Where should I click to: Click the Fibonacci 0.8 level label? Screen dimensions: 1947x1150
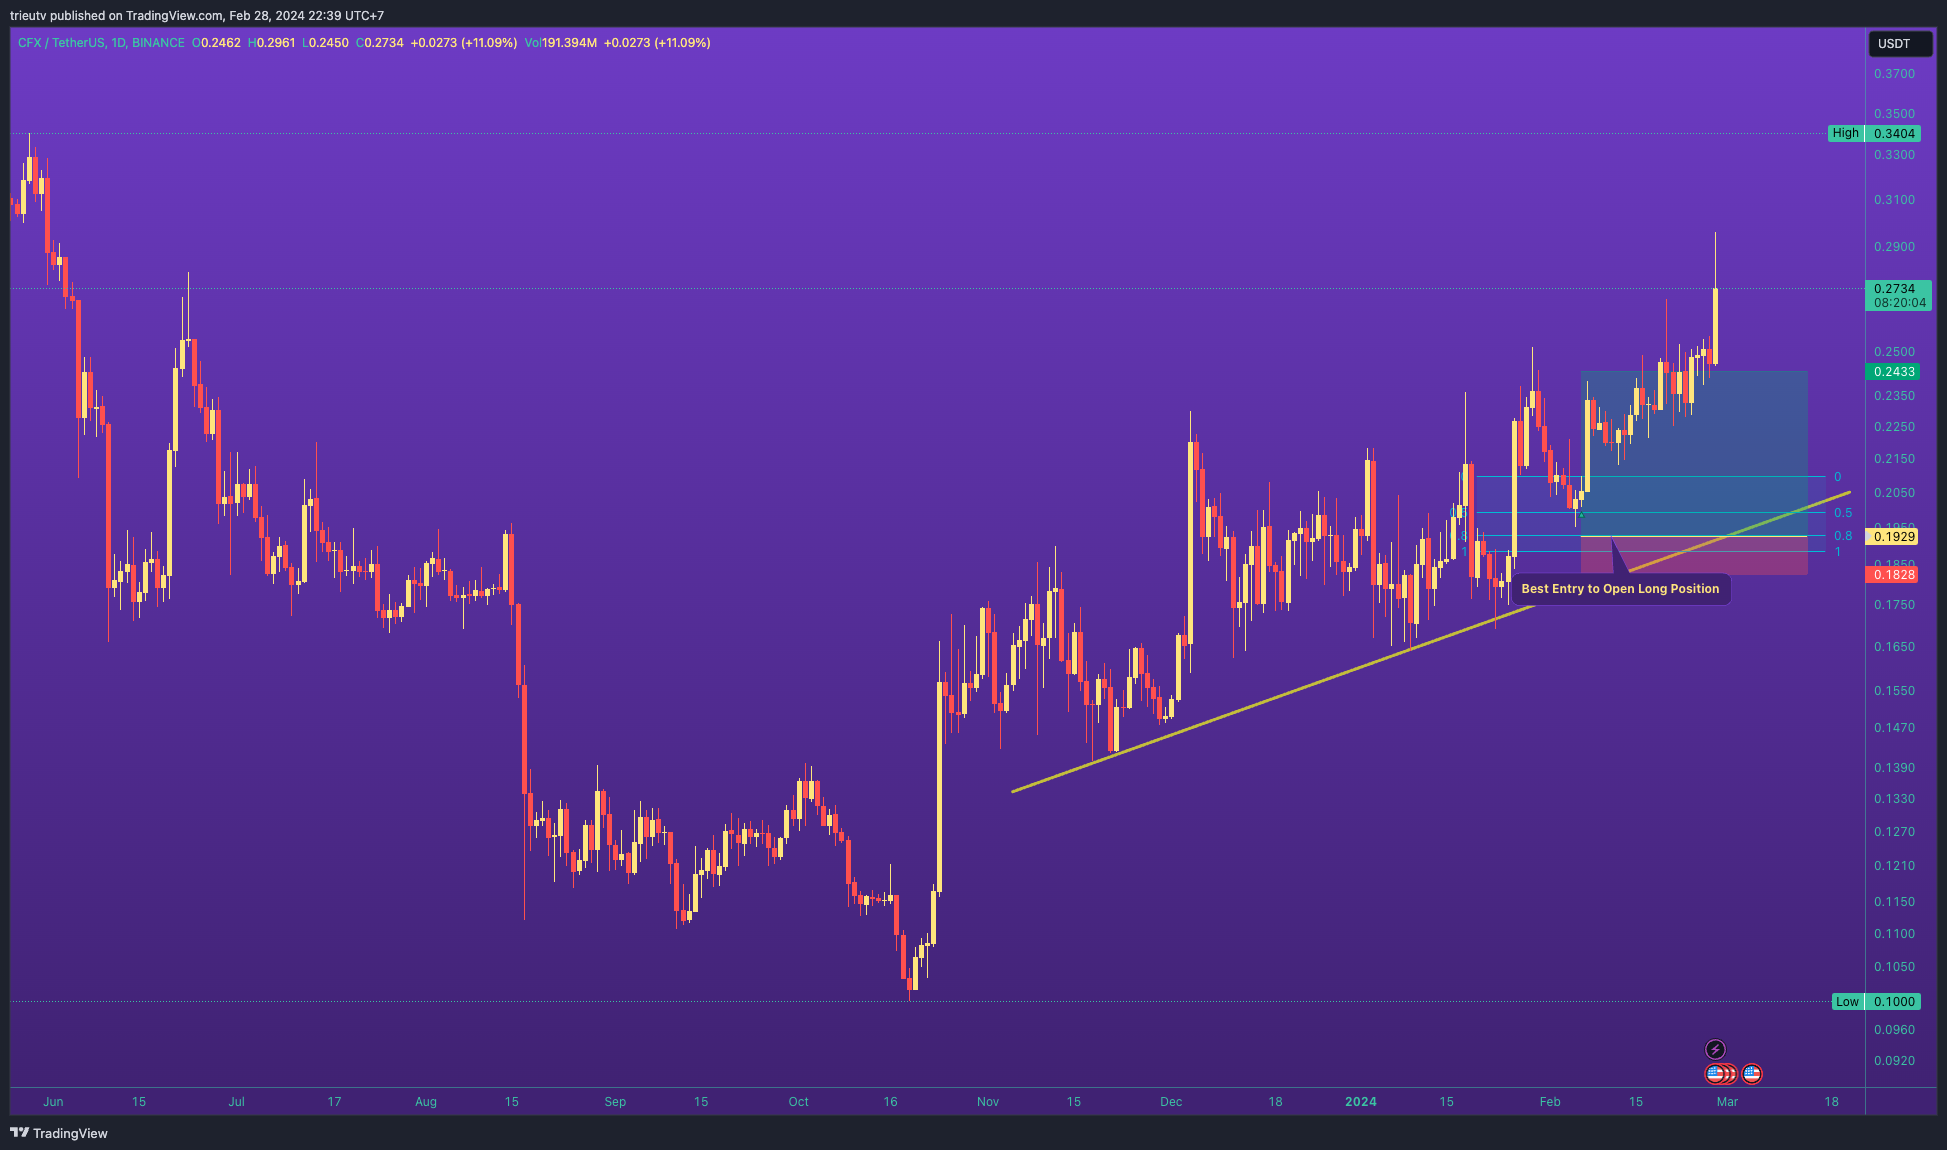click(x=1843, y=536)
